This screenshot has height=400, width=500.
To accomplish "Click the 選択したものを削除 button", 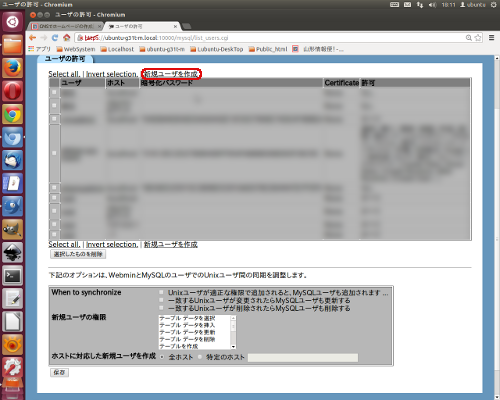I will click(x=78, y=254).
